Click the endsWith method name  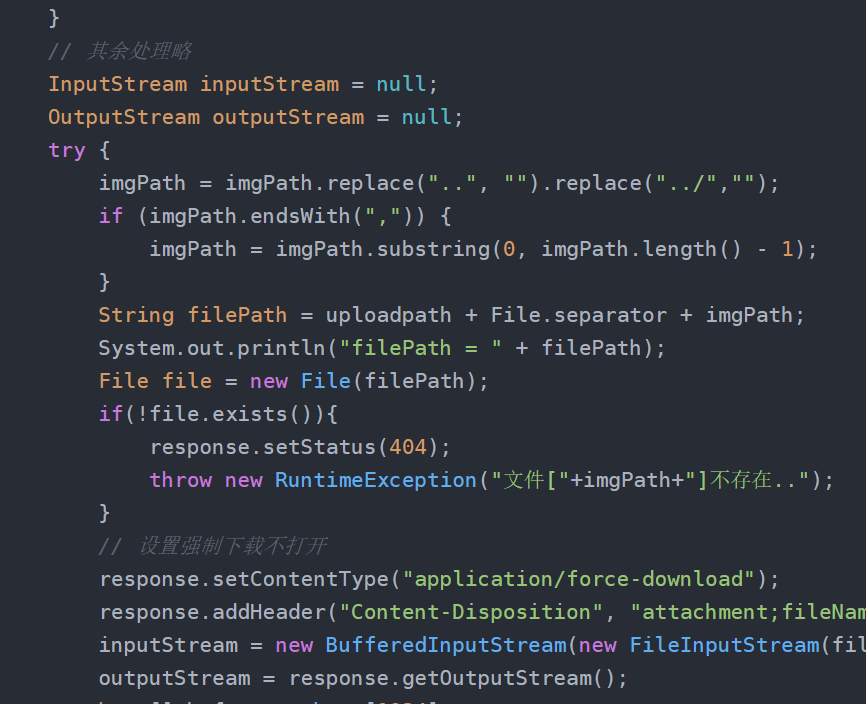[x=300, y=216]
